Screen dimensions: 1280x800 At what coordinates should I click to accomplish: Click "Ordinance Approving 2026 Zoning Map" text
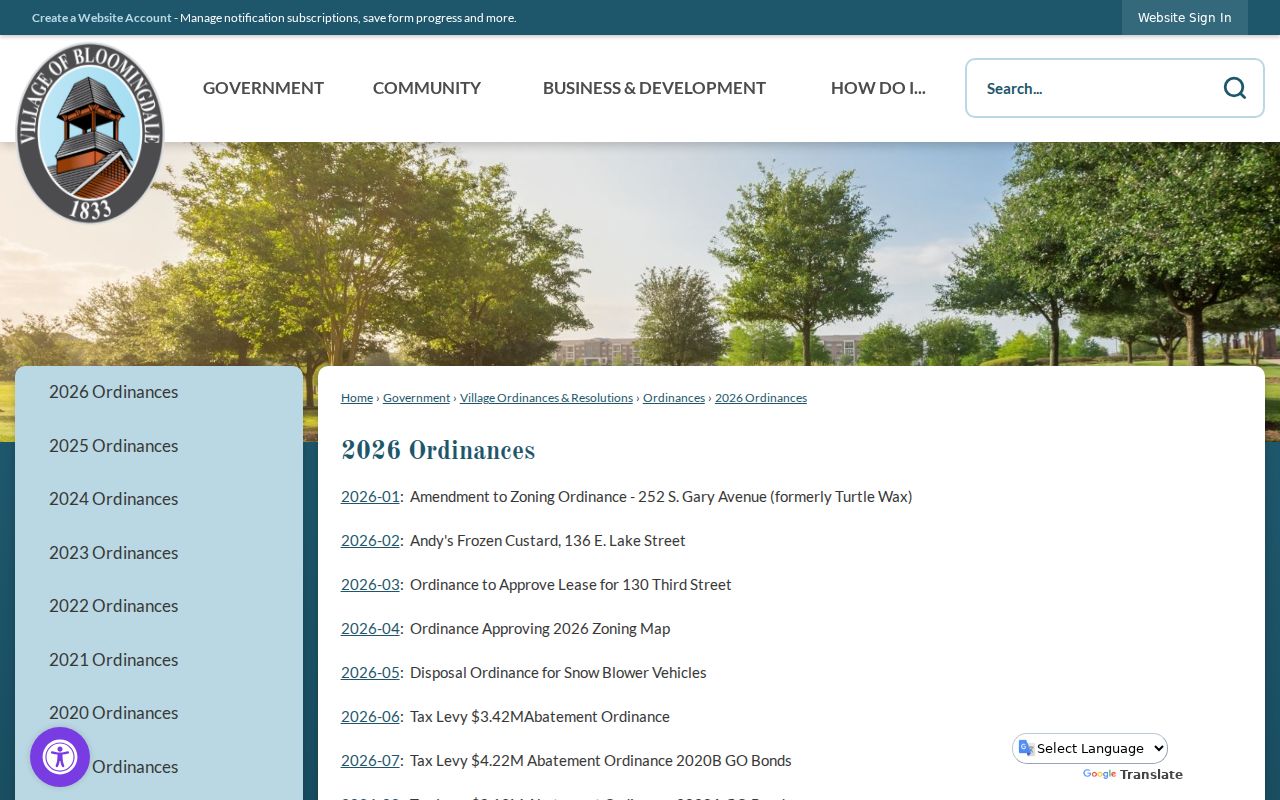540,629
